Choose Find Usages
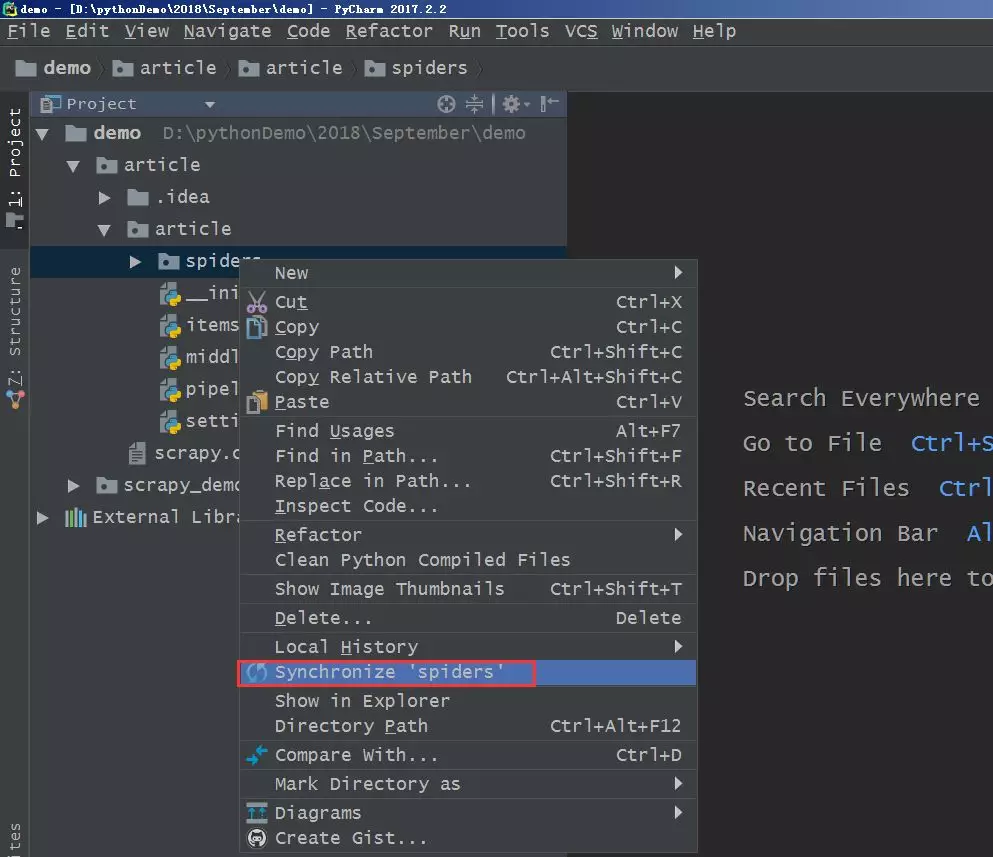 point(468,431)
